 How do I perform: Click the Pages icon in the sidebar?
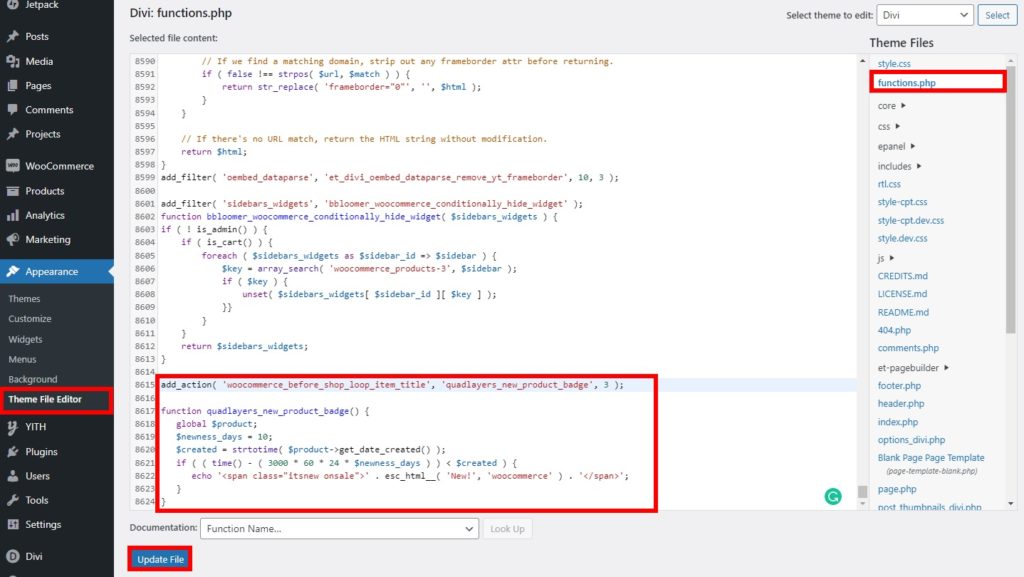(x=12, y=86)
